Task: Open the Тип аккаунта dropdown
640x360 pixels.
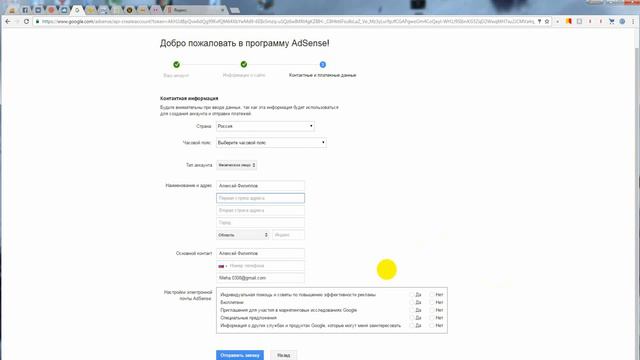Action: (x=236, y=165)
